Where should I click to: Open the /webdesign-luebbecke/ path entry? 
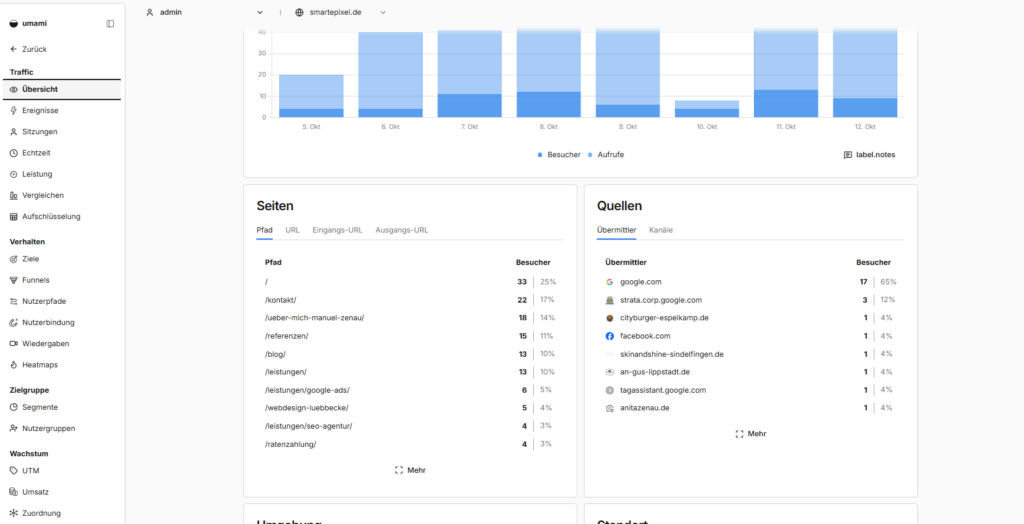pyautogui.click(x=306, y=408)
